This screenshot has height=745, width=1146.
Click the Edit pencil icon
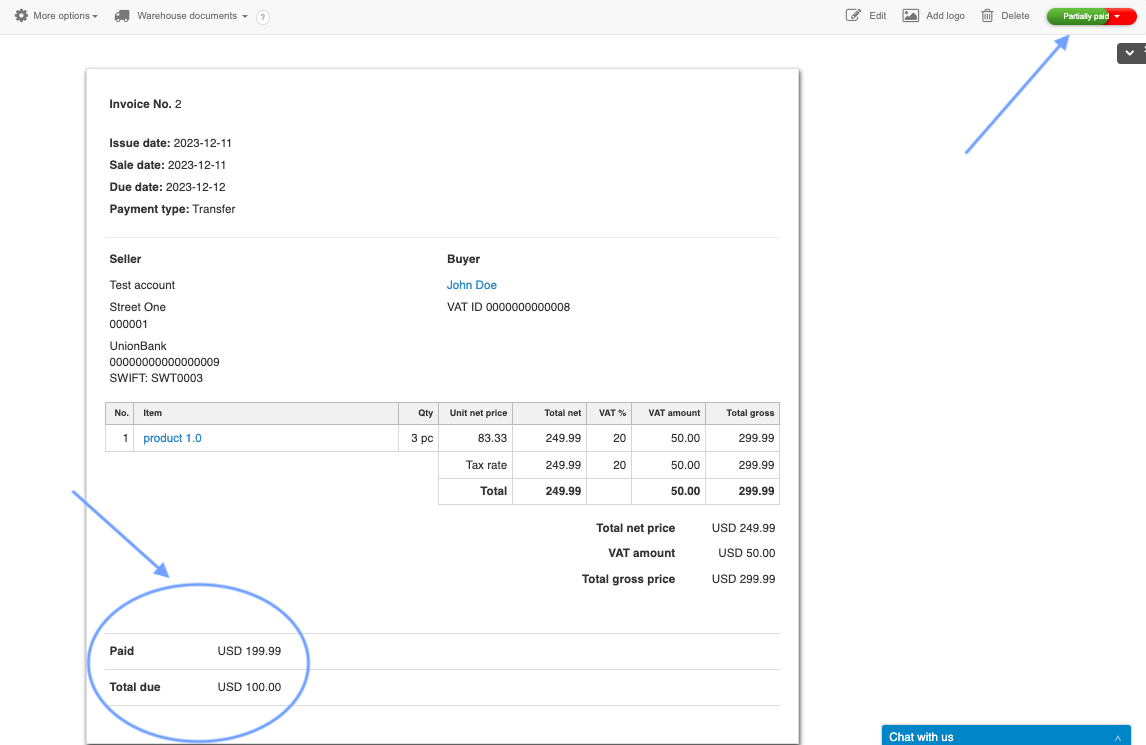[853, 16]
